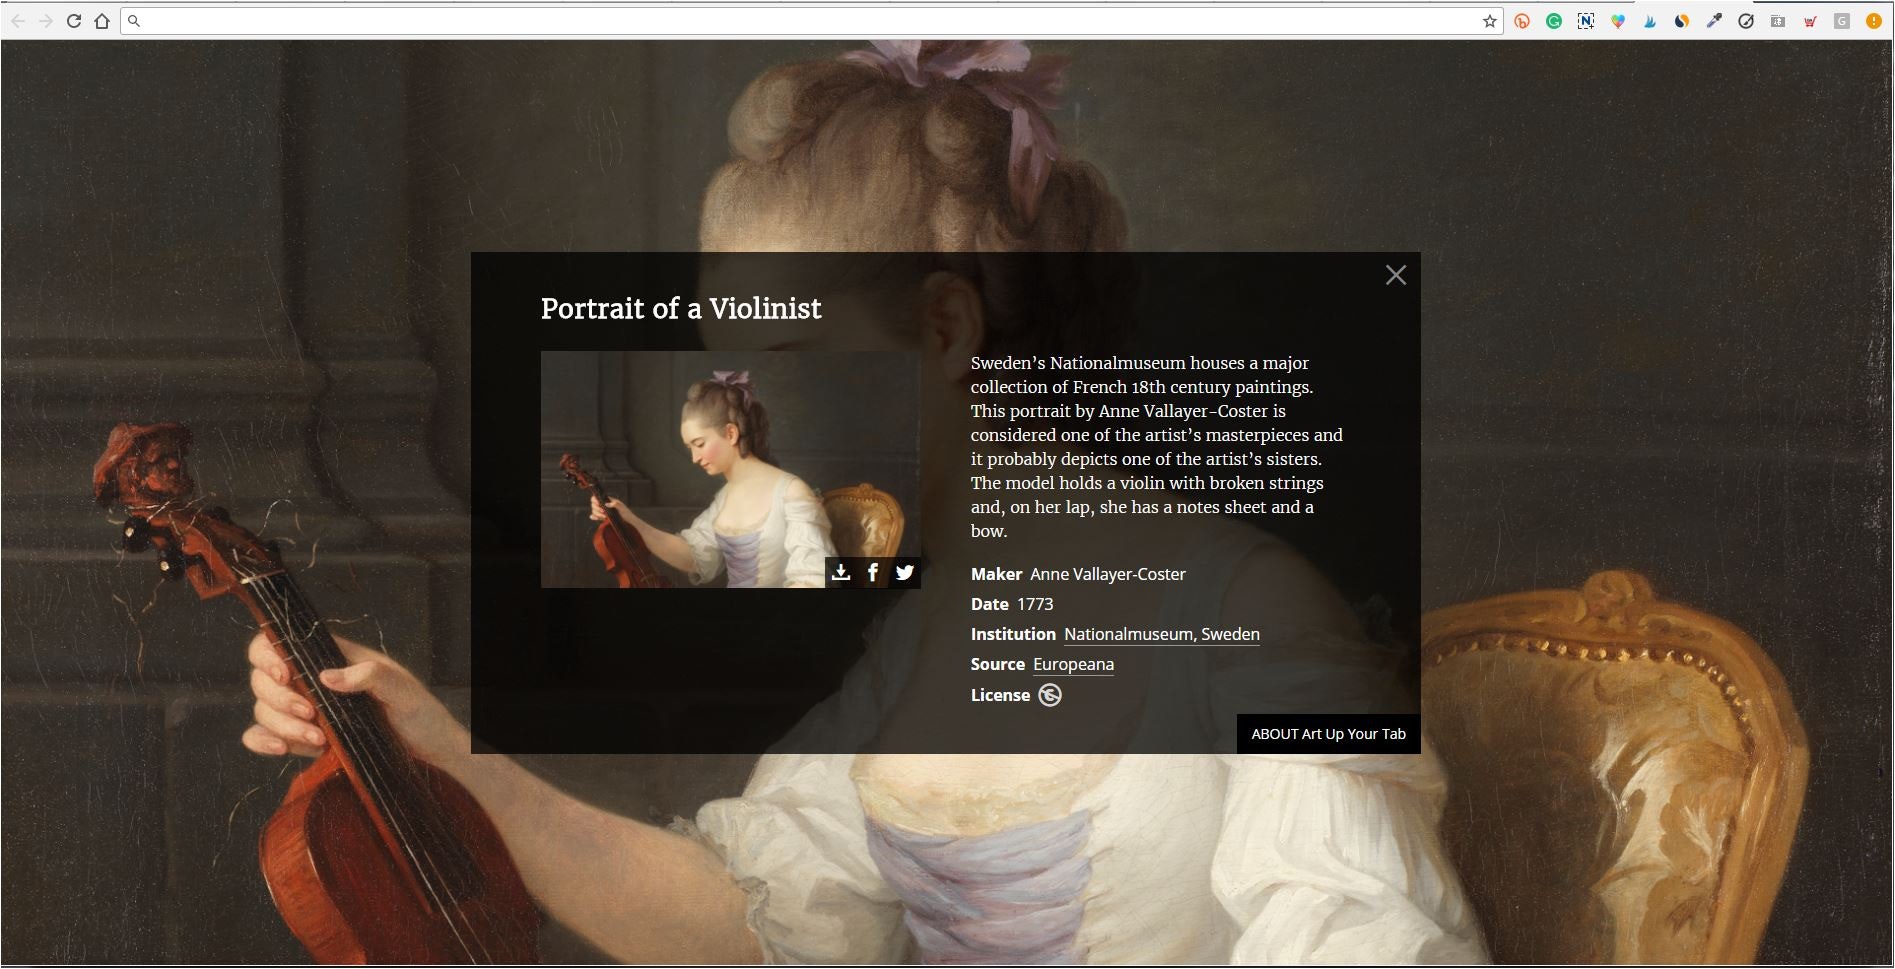The width and height of the screenshot is (1895, 969).
Task: Open the browser home page
Action: [102, 20]
